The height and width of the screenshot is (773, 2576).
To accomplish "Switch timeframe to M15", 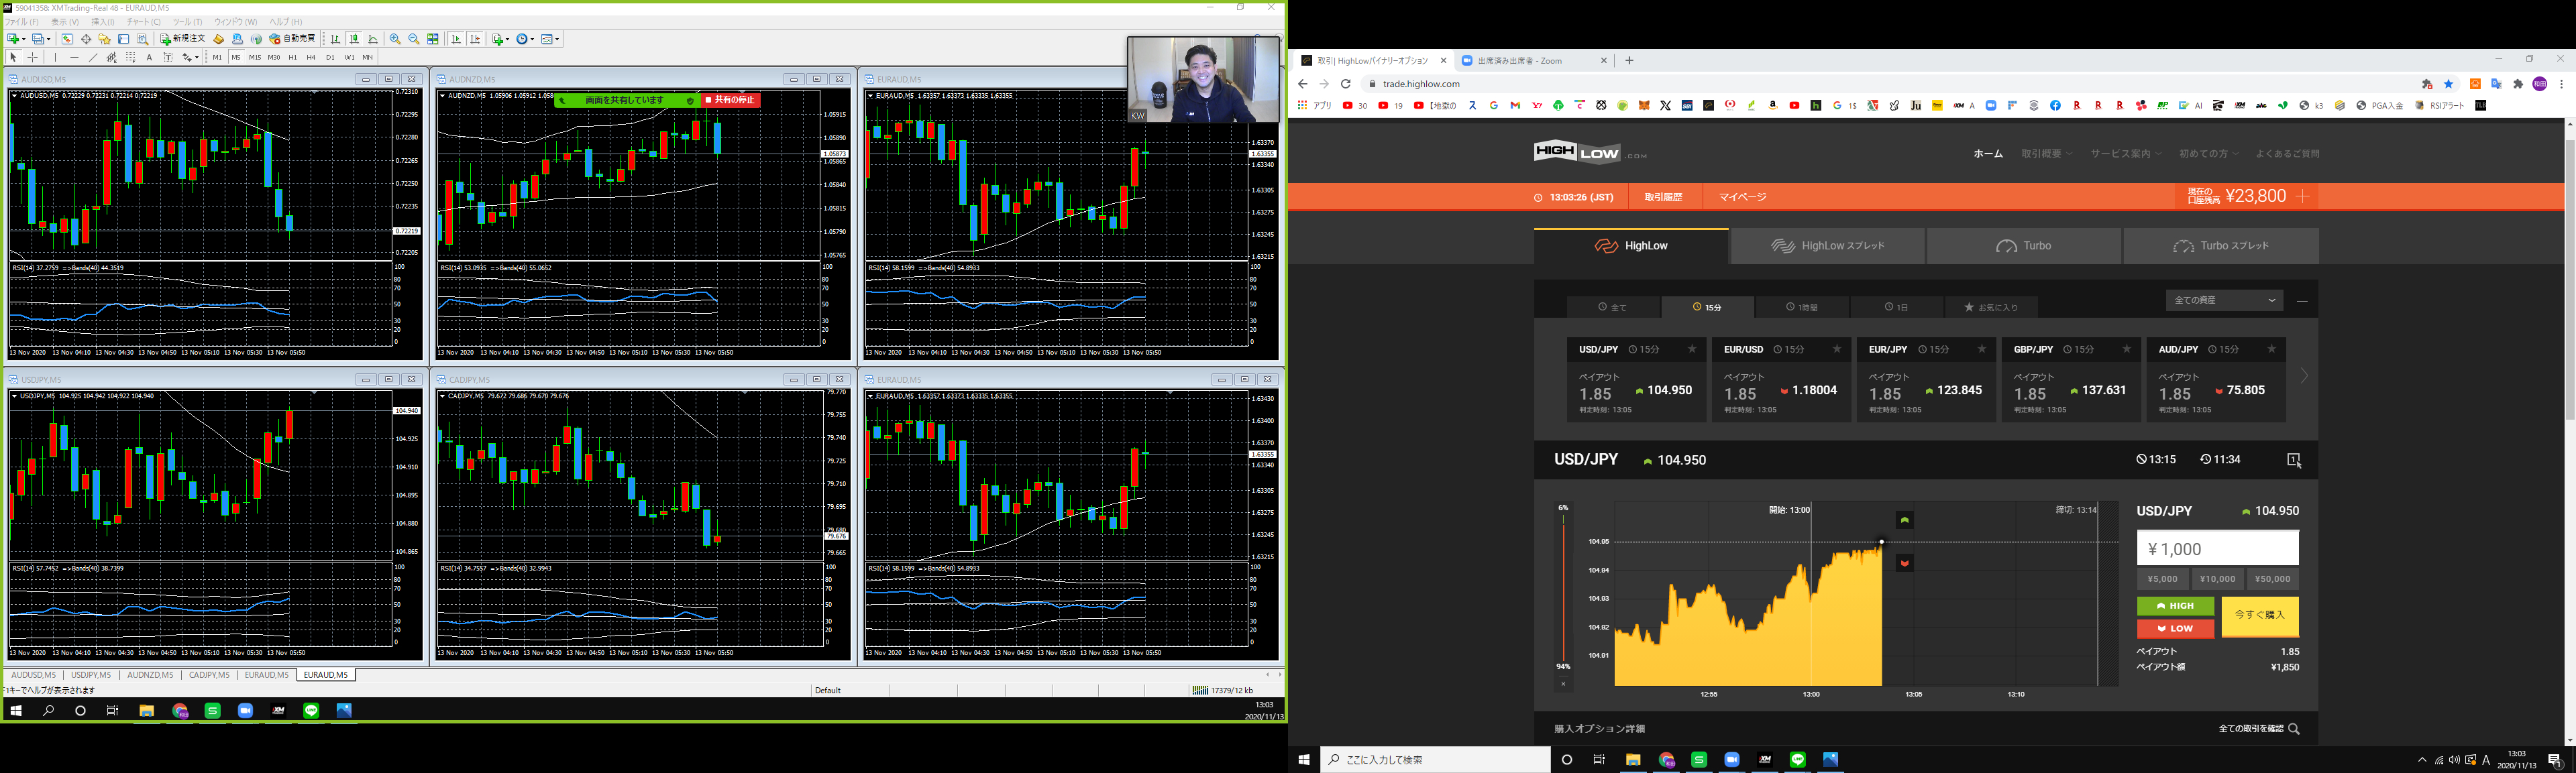I will [x=255, y=57].
